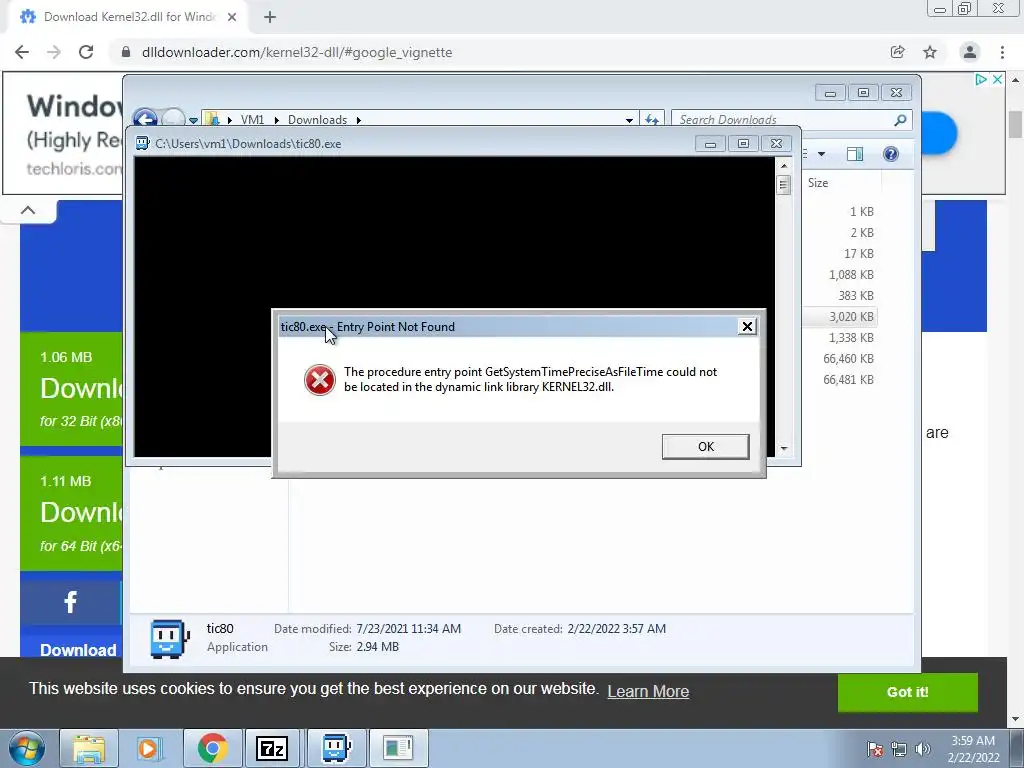Click the tic80 icon in details pane

169,638
